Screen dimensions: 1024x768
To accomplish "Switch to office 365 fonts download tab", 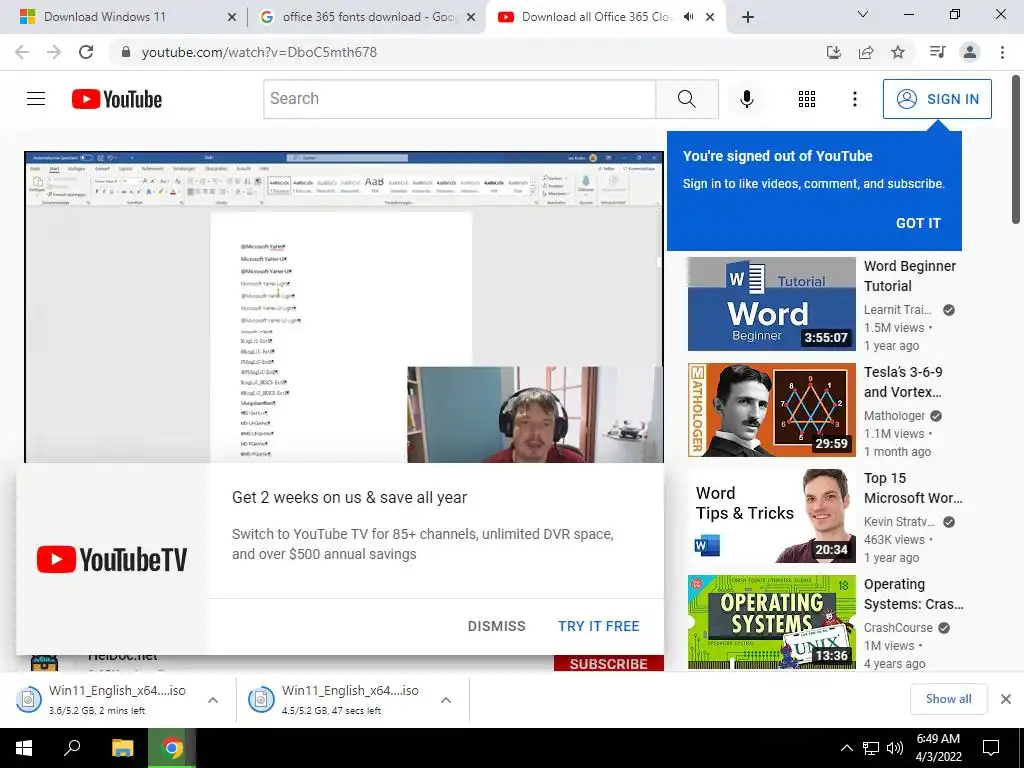I will pyautogui.click(x=368, y=17).
